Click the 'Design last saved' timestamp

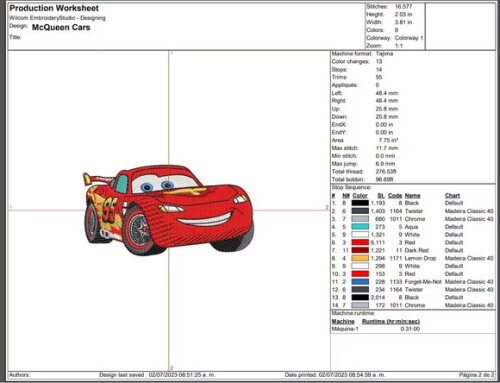coord(157,375)
